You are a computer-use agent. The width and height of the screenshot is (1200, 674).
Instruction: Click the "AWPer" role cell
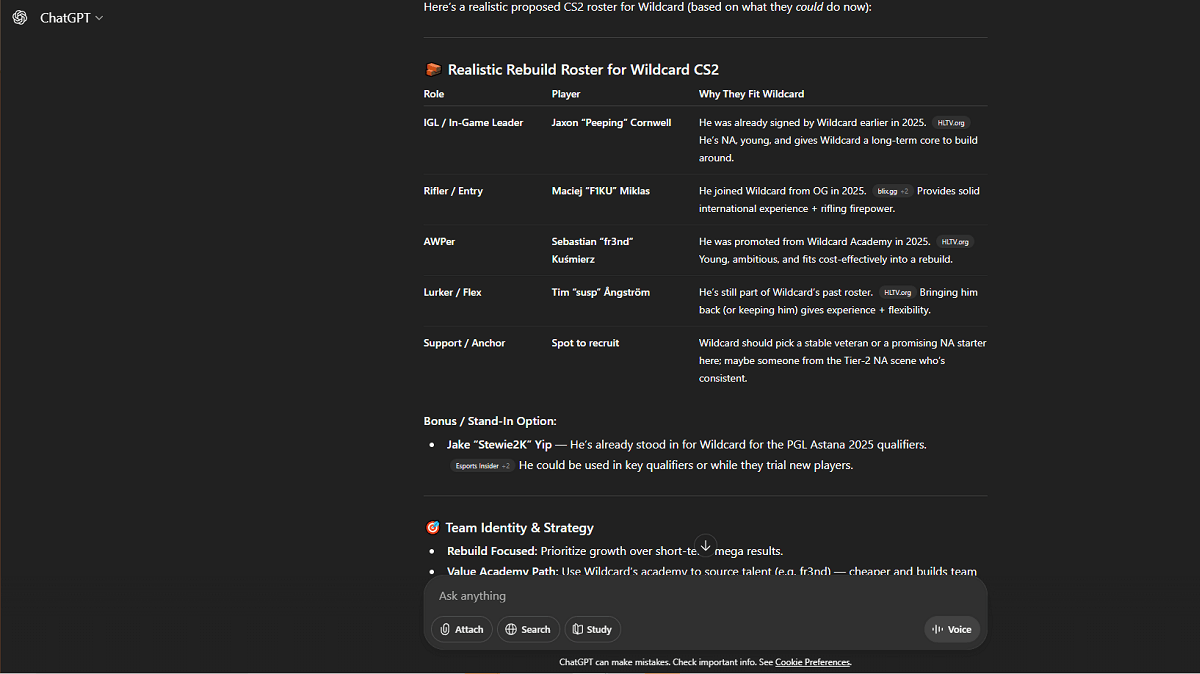pyautogui.click(x=439, y=242)
